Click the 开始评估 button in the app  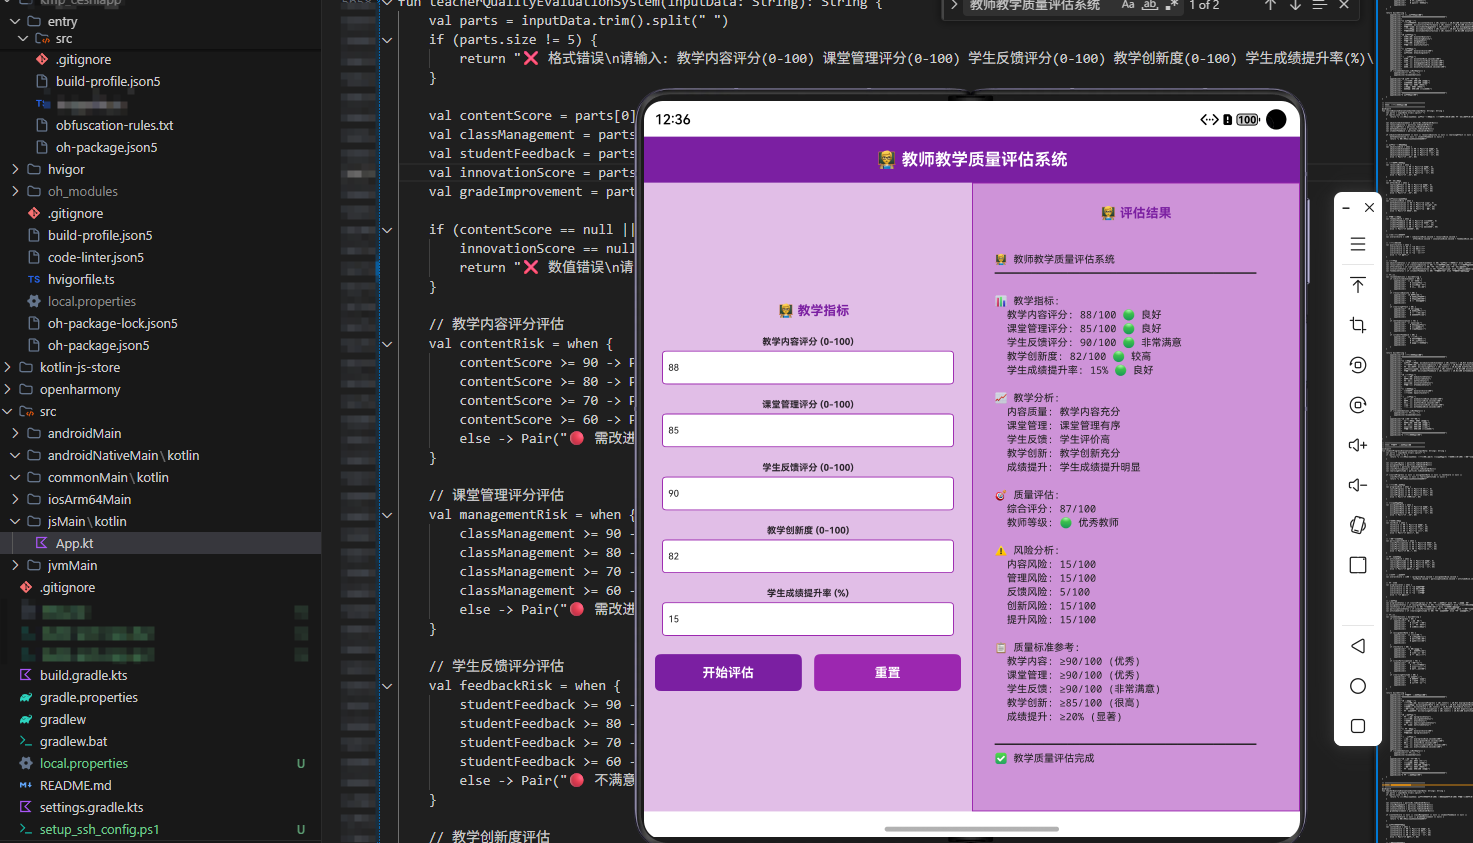pos(728,672)
